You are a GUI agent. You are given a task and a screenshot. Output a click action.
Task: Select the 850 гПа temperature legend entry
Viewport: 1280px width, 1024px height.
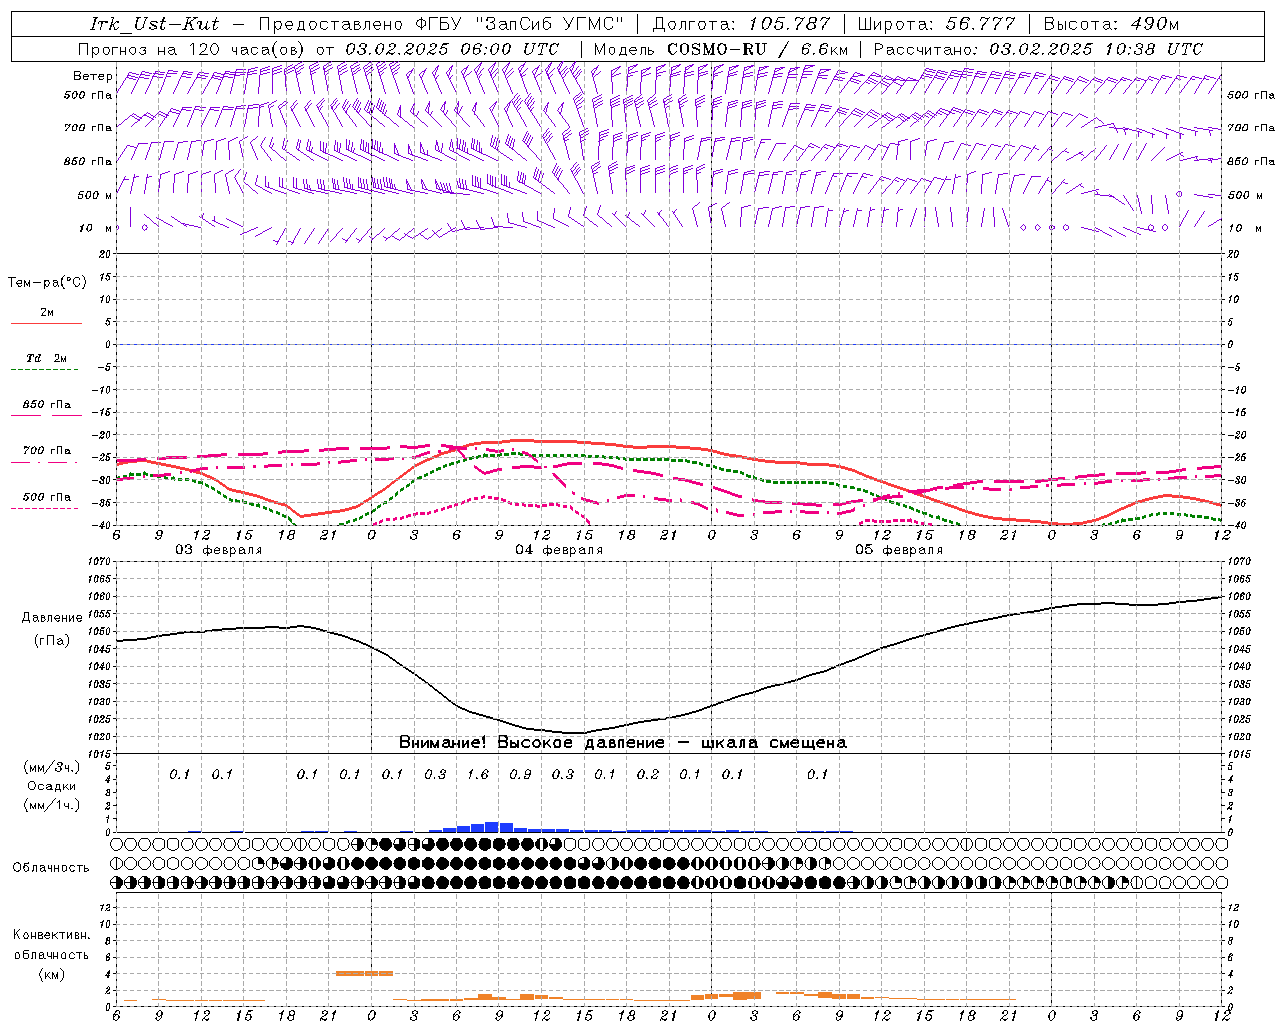coord(46,407)
